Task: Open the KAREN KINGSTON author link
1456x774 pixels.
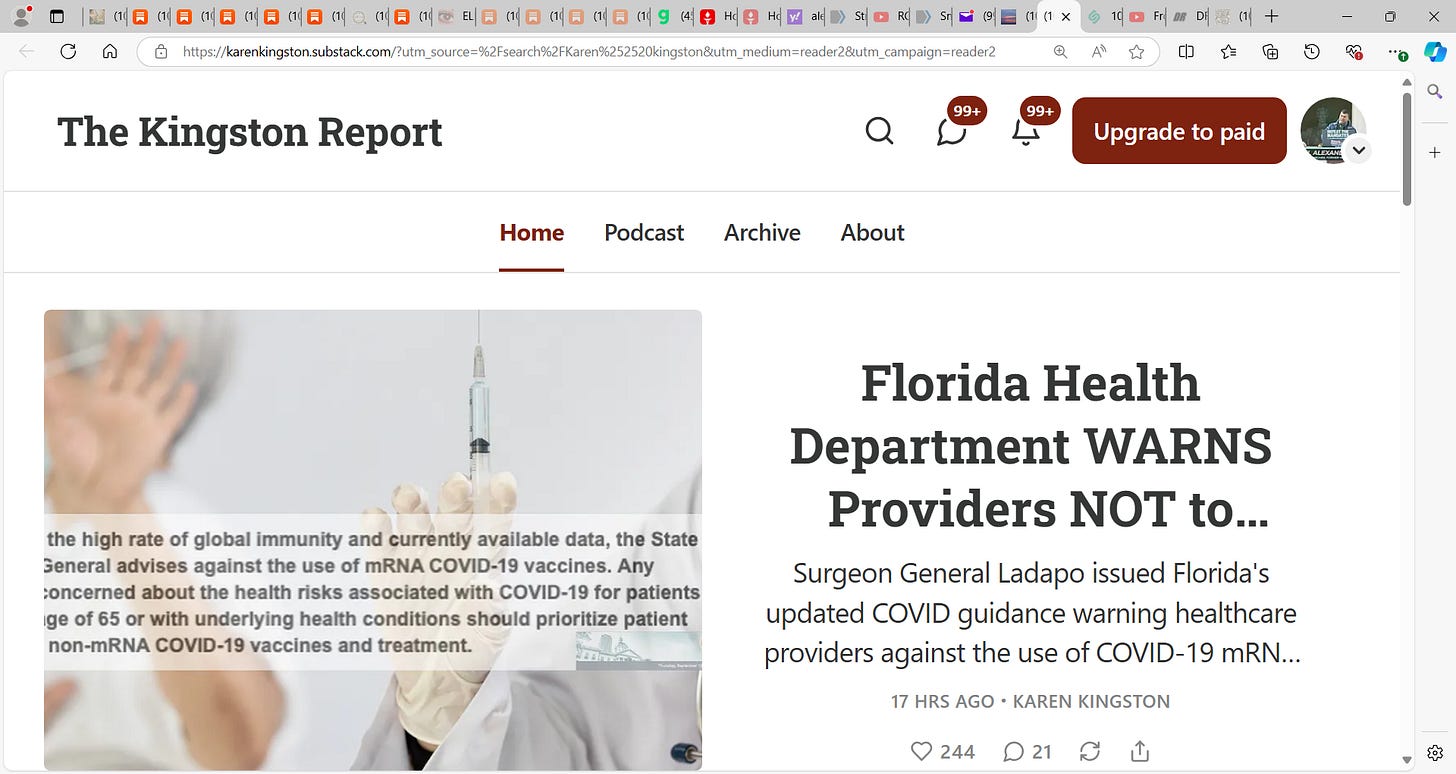Action: (1091, 701)
